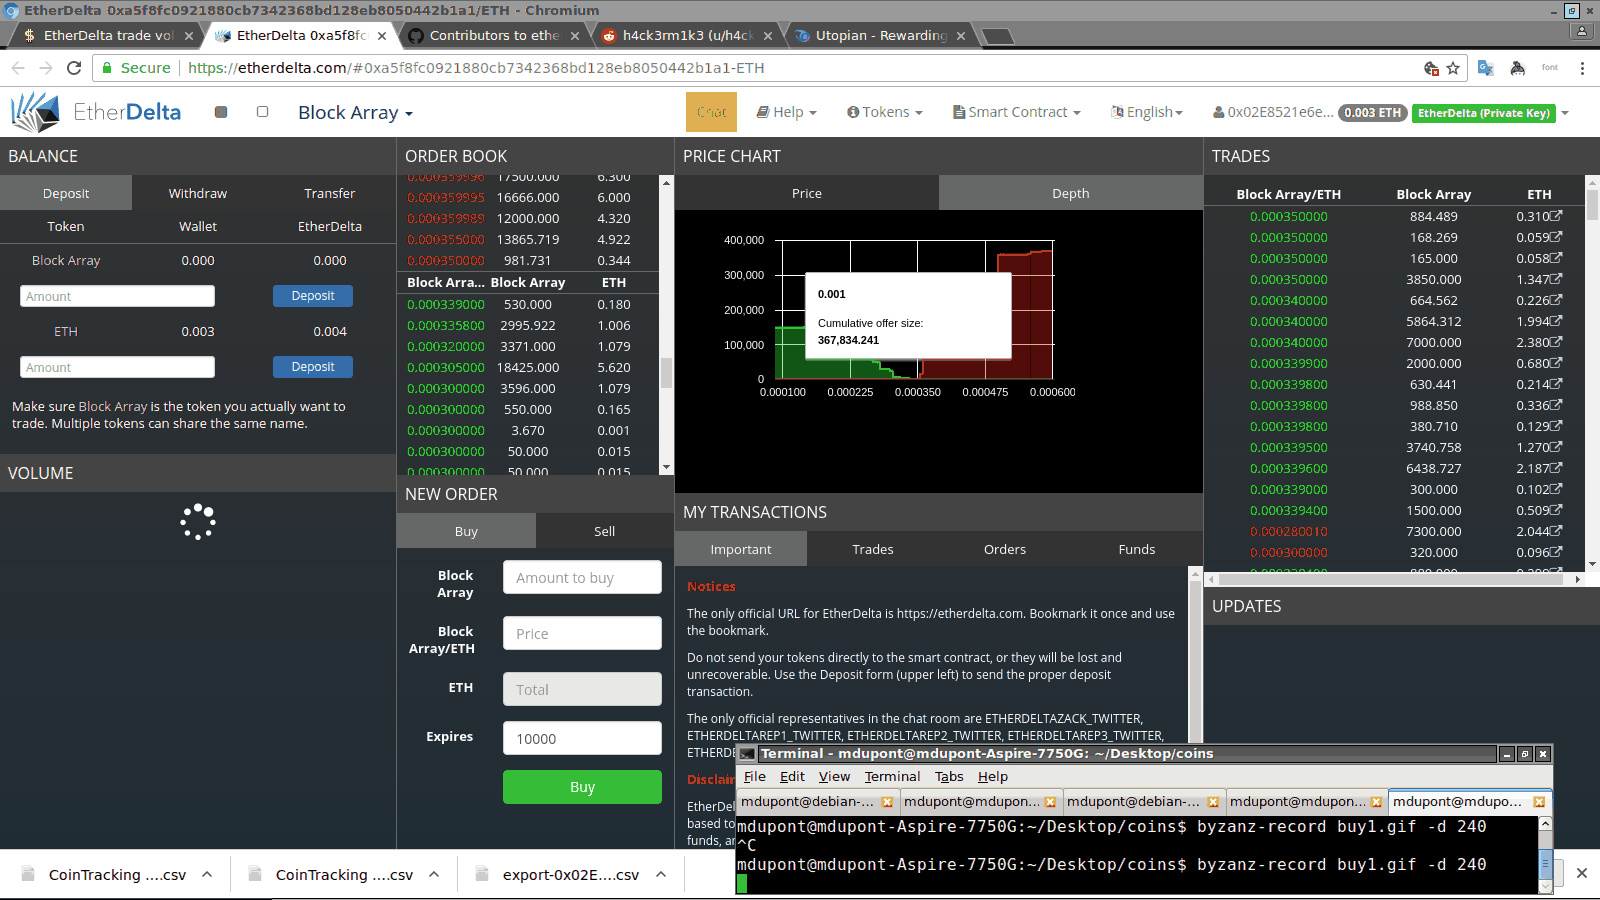Bookmark page with the star icon
The width and height of the screenshot is (1600, 900).
[x=1453, y=68]
